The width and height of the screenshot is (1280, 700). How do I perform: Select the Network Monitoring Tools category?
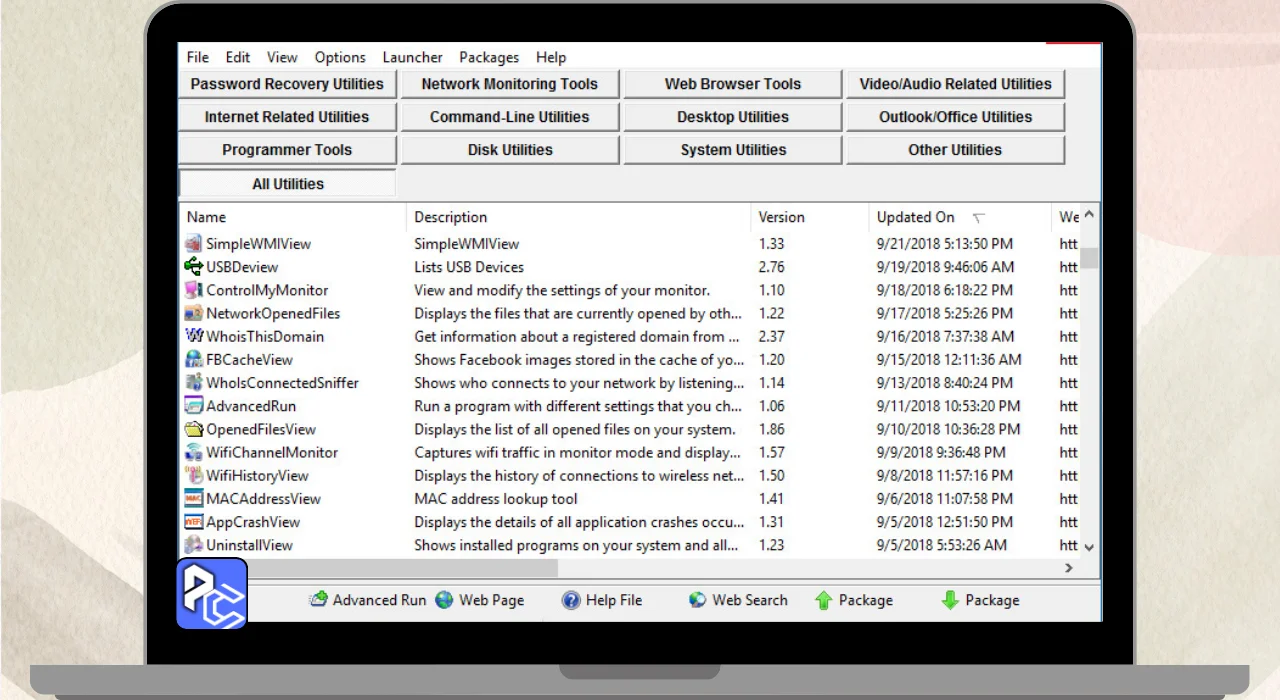click(509, 84)
